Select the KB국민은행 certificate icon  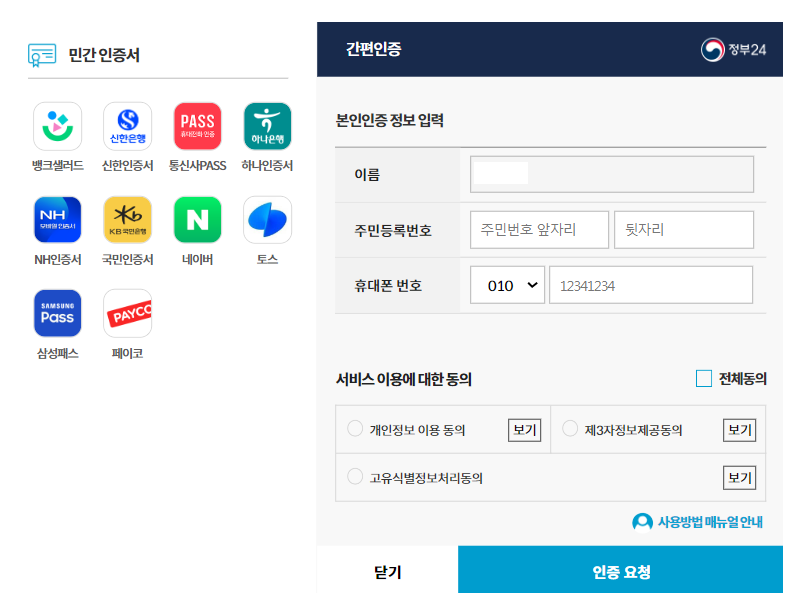click(x=128, y=220)
